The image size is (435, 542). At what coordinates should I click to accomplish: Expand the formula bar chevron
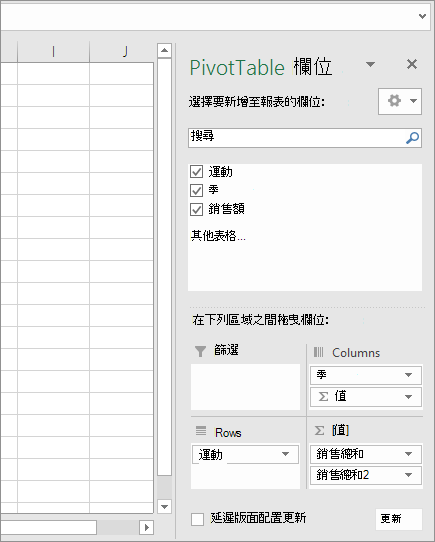(422, 16)
